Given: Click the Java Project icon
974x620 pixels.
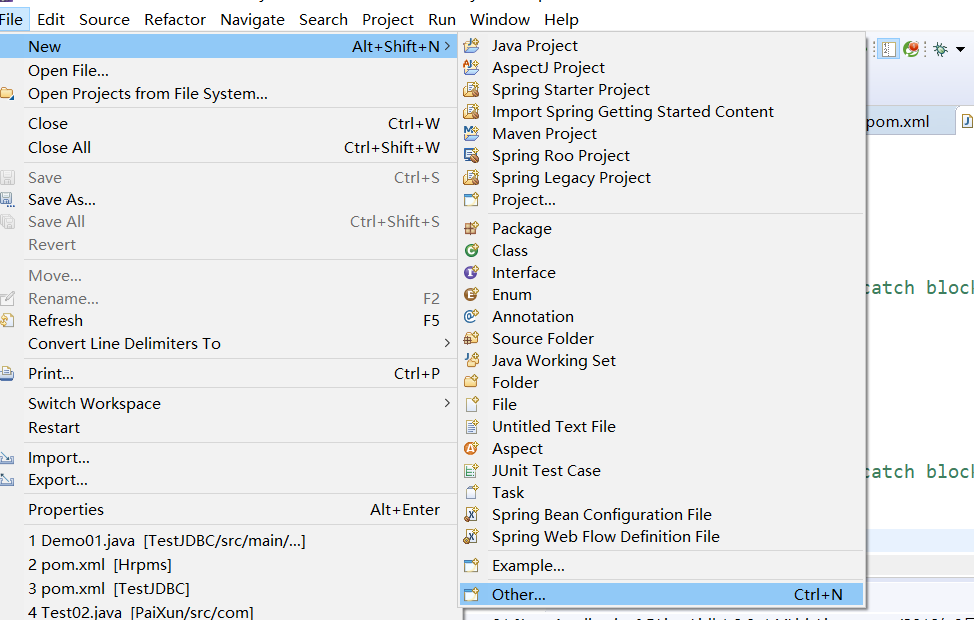Looking at the screenshot, I should (x=471, y=45).
